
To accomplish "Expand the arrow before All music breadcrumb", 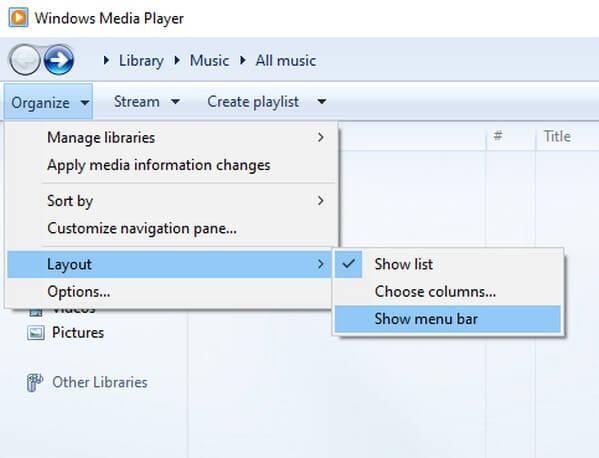I will [x=243, y=60].
